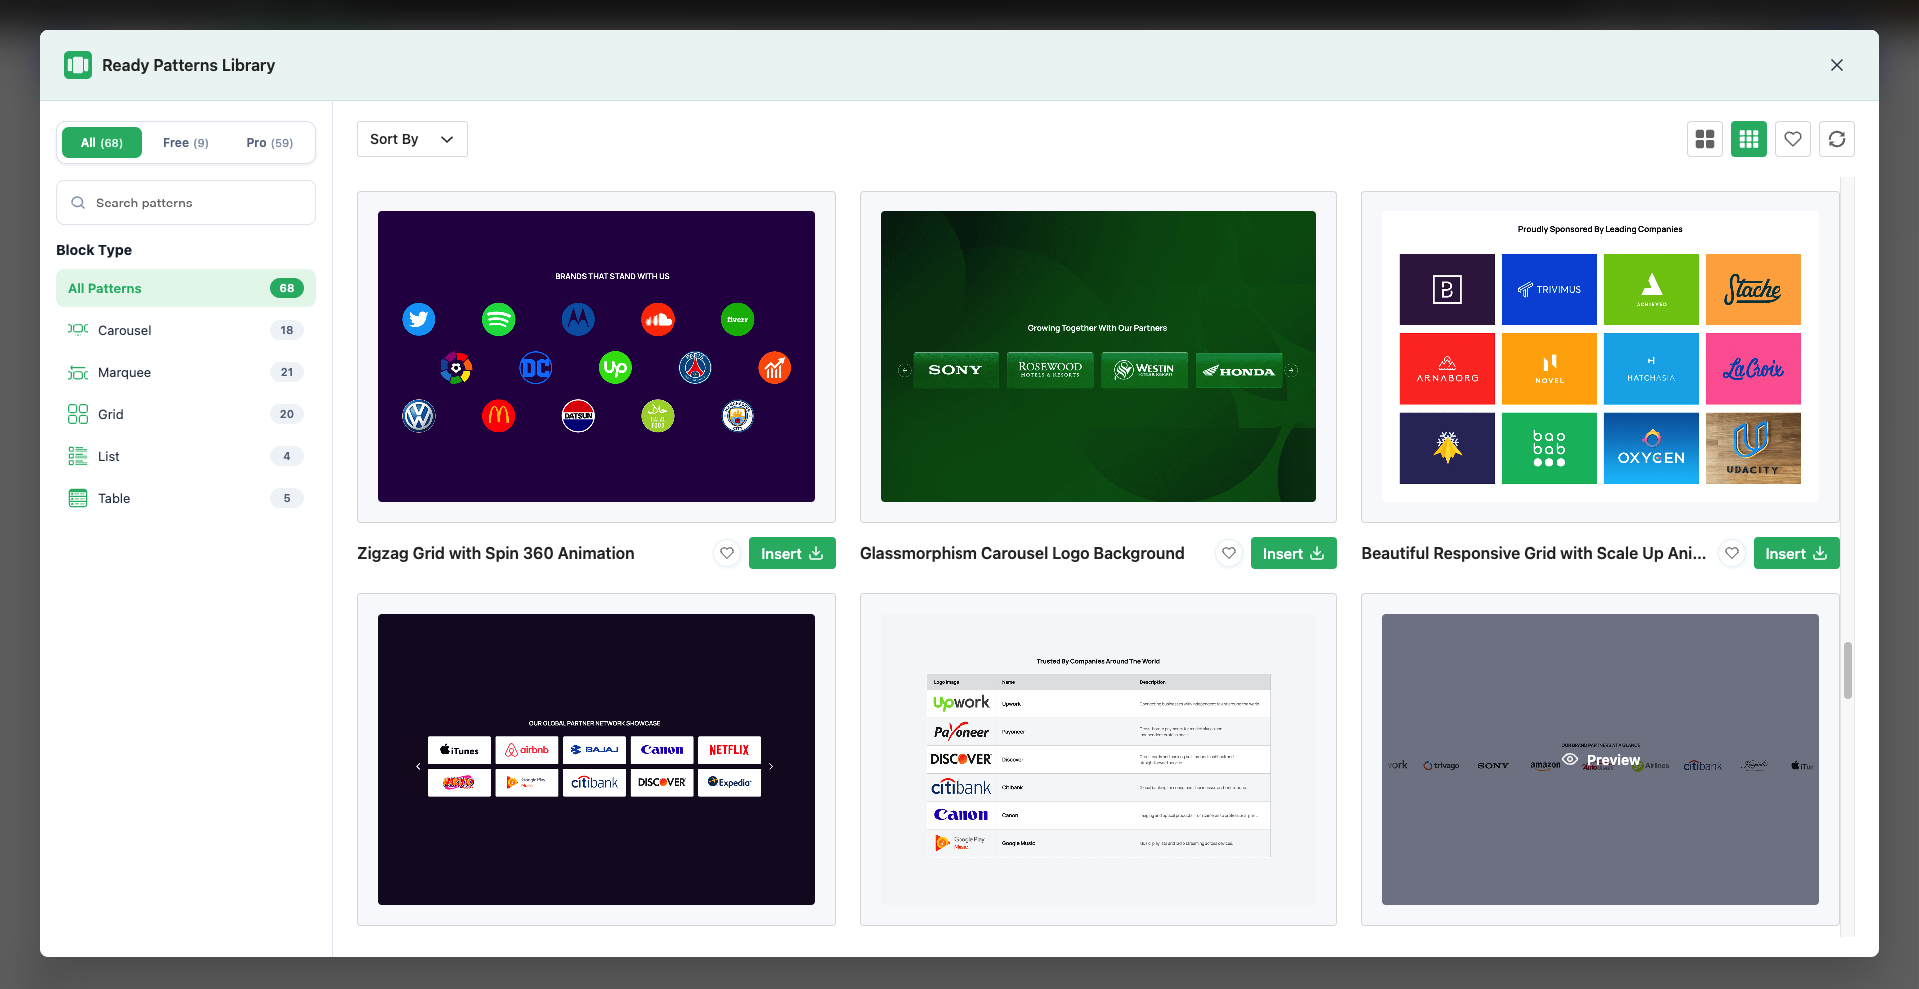The width and height of the screenshot is (1919, 989).
Task: Switch to three-column grid view
Action: coord(1749,139)
